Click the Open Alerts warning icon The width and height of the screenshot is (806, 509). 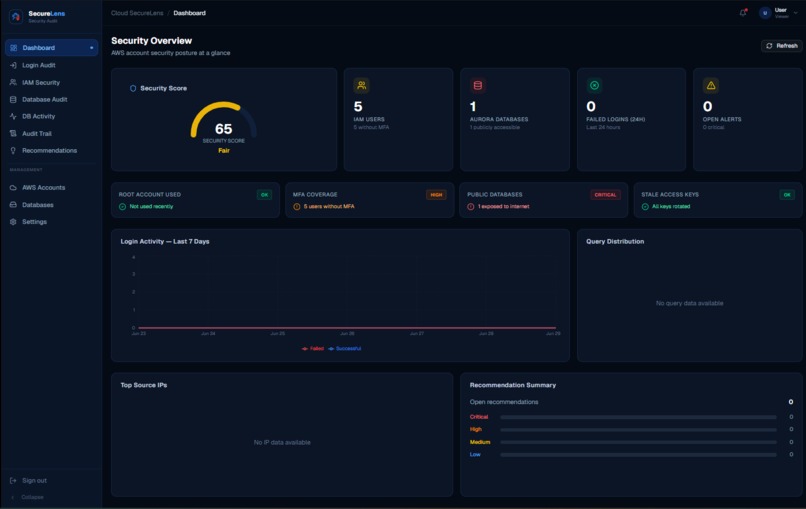(x=711, y=85)
